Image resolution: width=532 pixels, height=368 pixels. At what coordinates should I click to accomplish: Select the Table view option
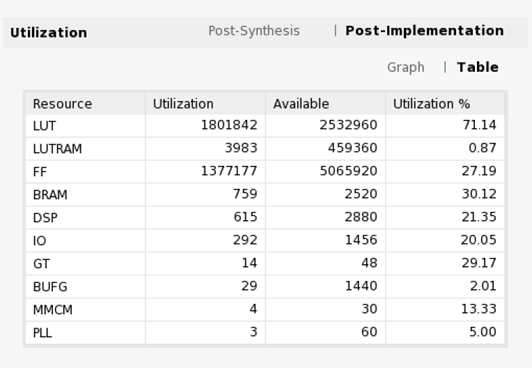click(x=478, y=67)
